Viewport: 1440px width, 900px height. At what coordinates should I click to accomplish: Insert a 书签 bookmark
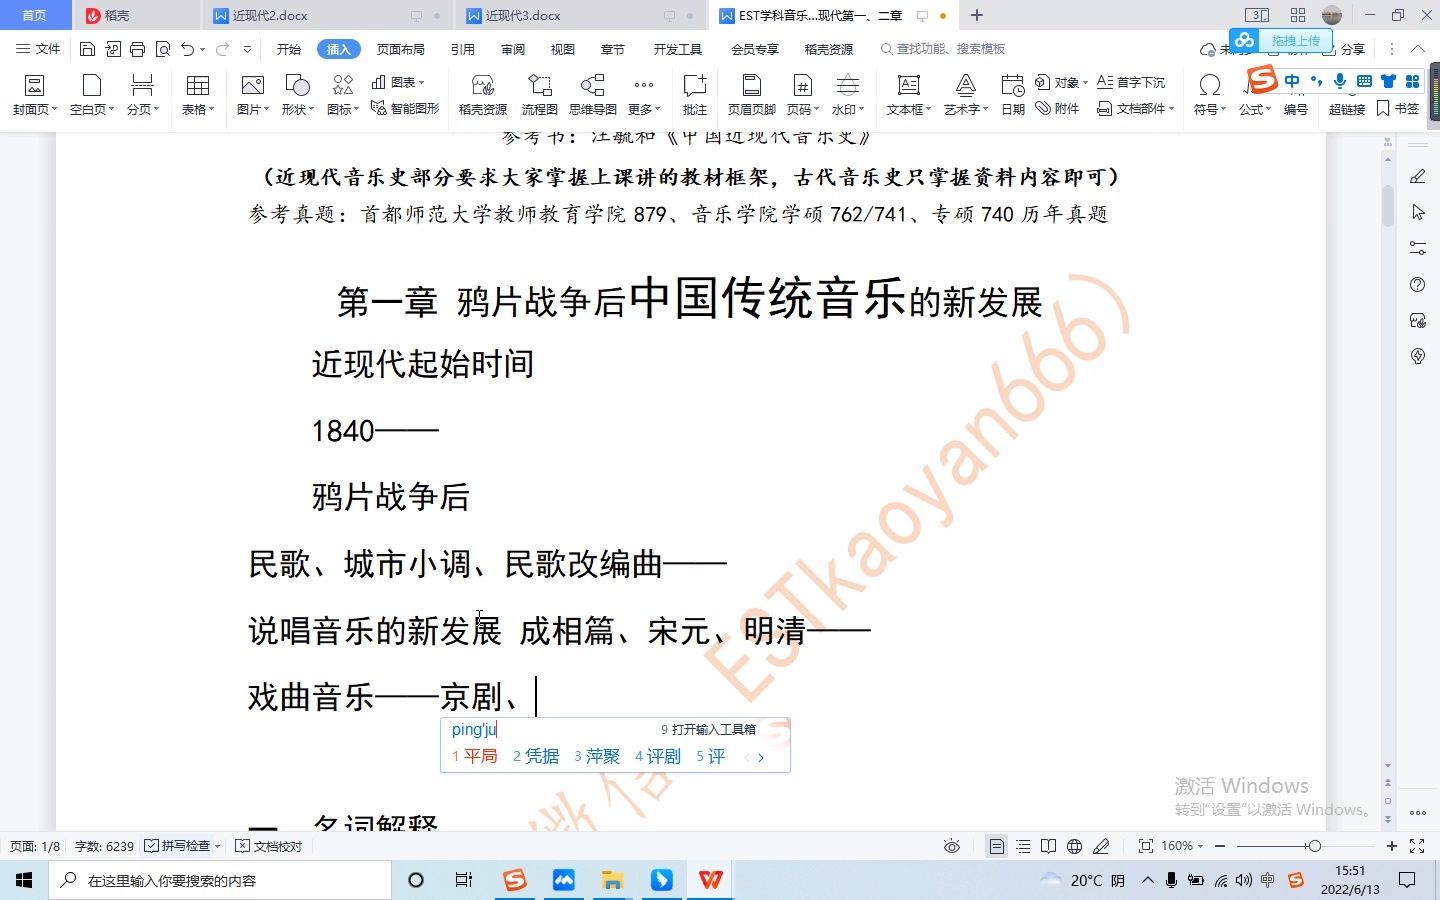(1398, 108)
